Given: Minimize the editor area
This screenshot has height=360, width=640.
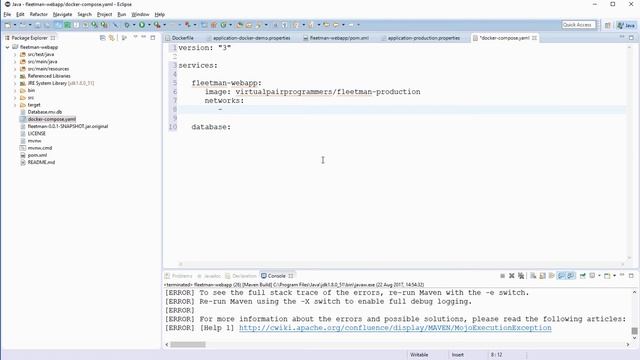Looking at the screenshot, I should pos(622,37).
